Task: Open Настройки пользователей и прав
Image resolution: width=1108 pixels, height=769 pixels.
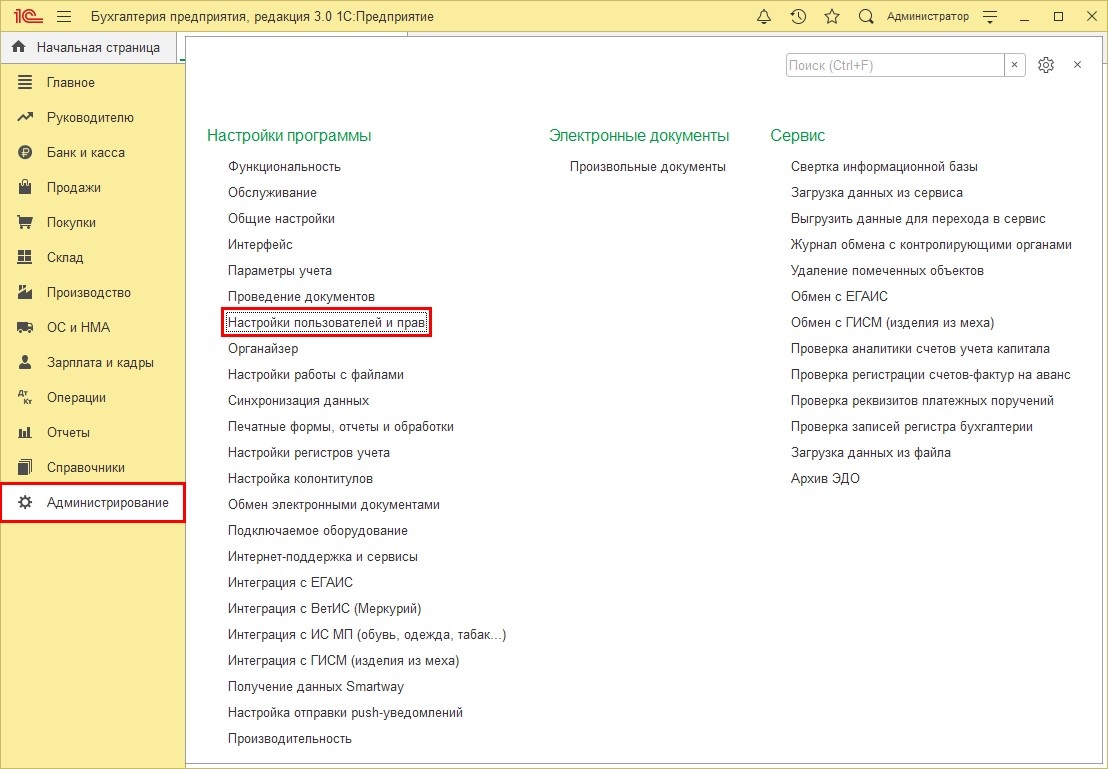Action: tap(326, 322)
